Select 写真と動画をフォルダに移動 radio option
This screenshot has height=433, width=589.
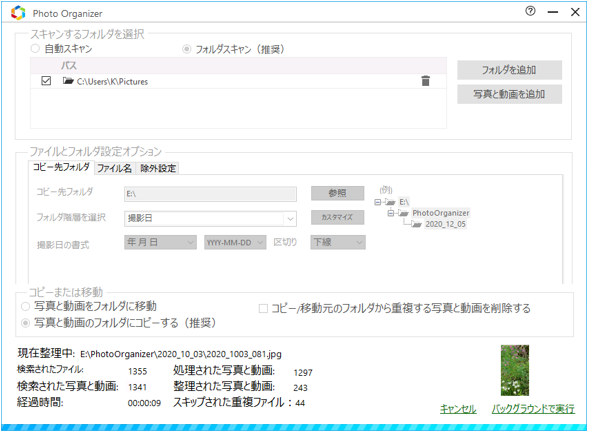25,306
